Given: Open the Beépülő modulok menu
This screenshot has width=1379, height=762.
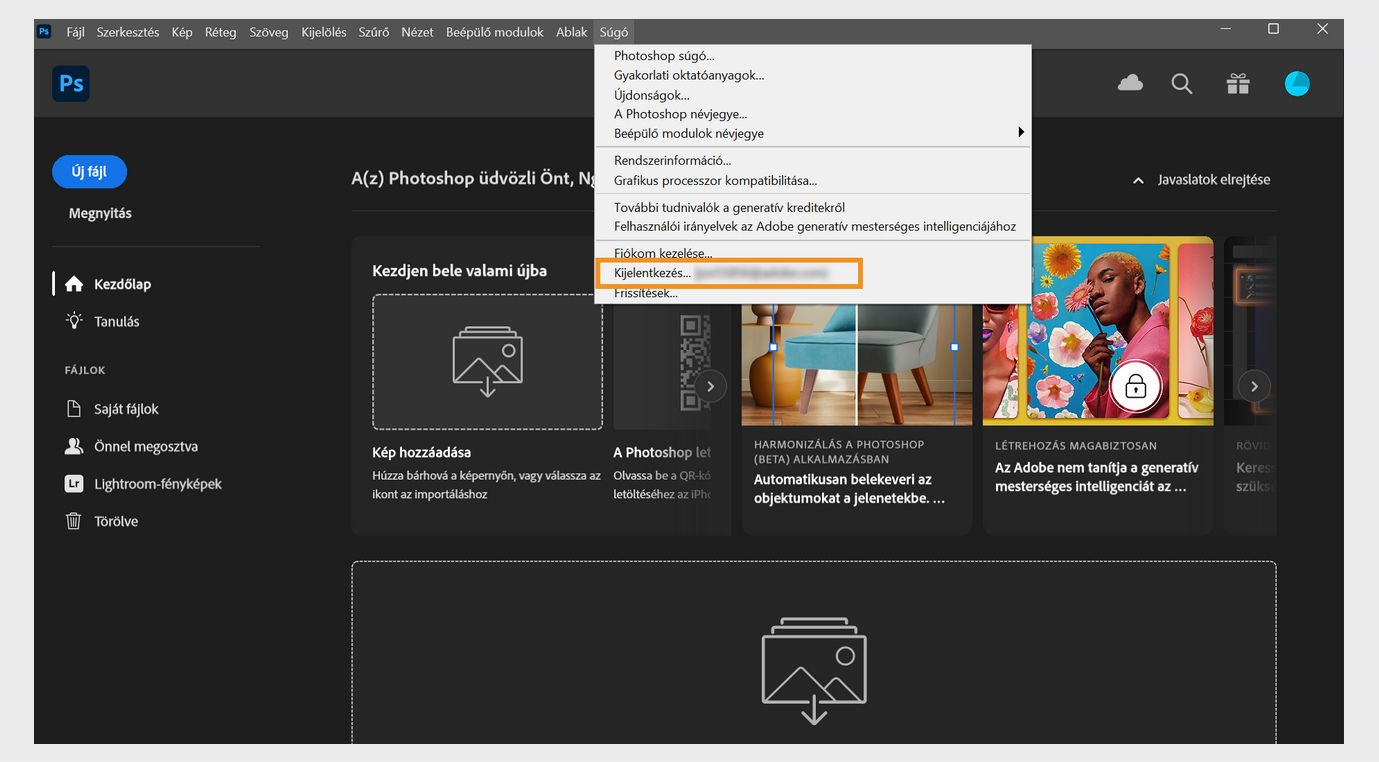Looking at the screenshot, I should coord(495,32).
